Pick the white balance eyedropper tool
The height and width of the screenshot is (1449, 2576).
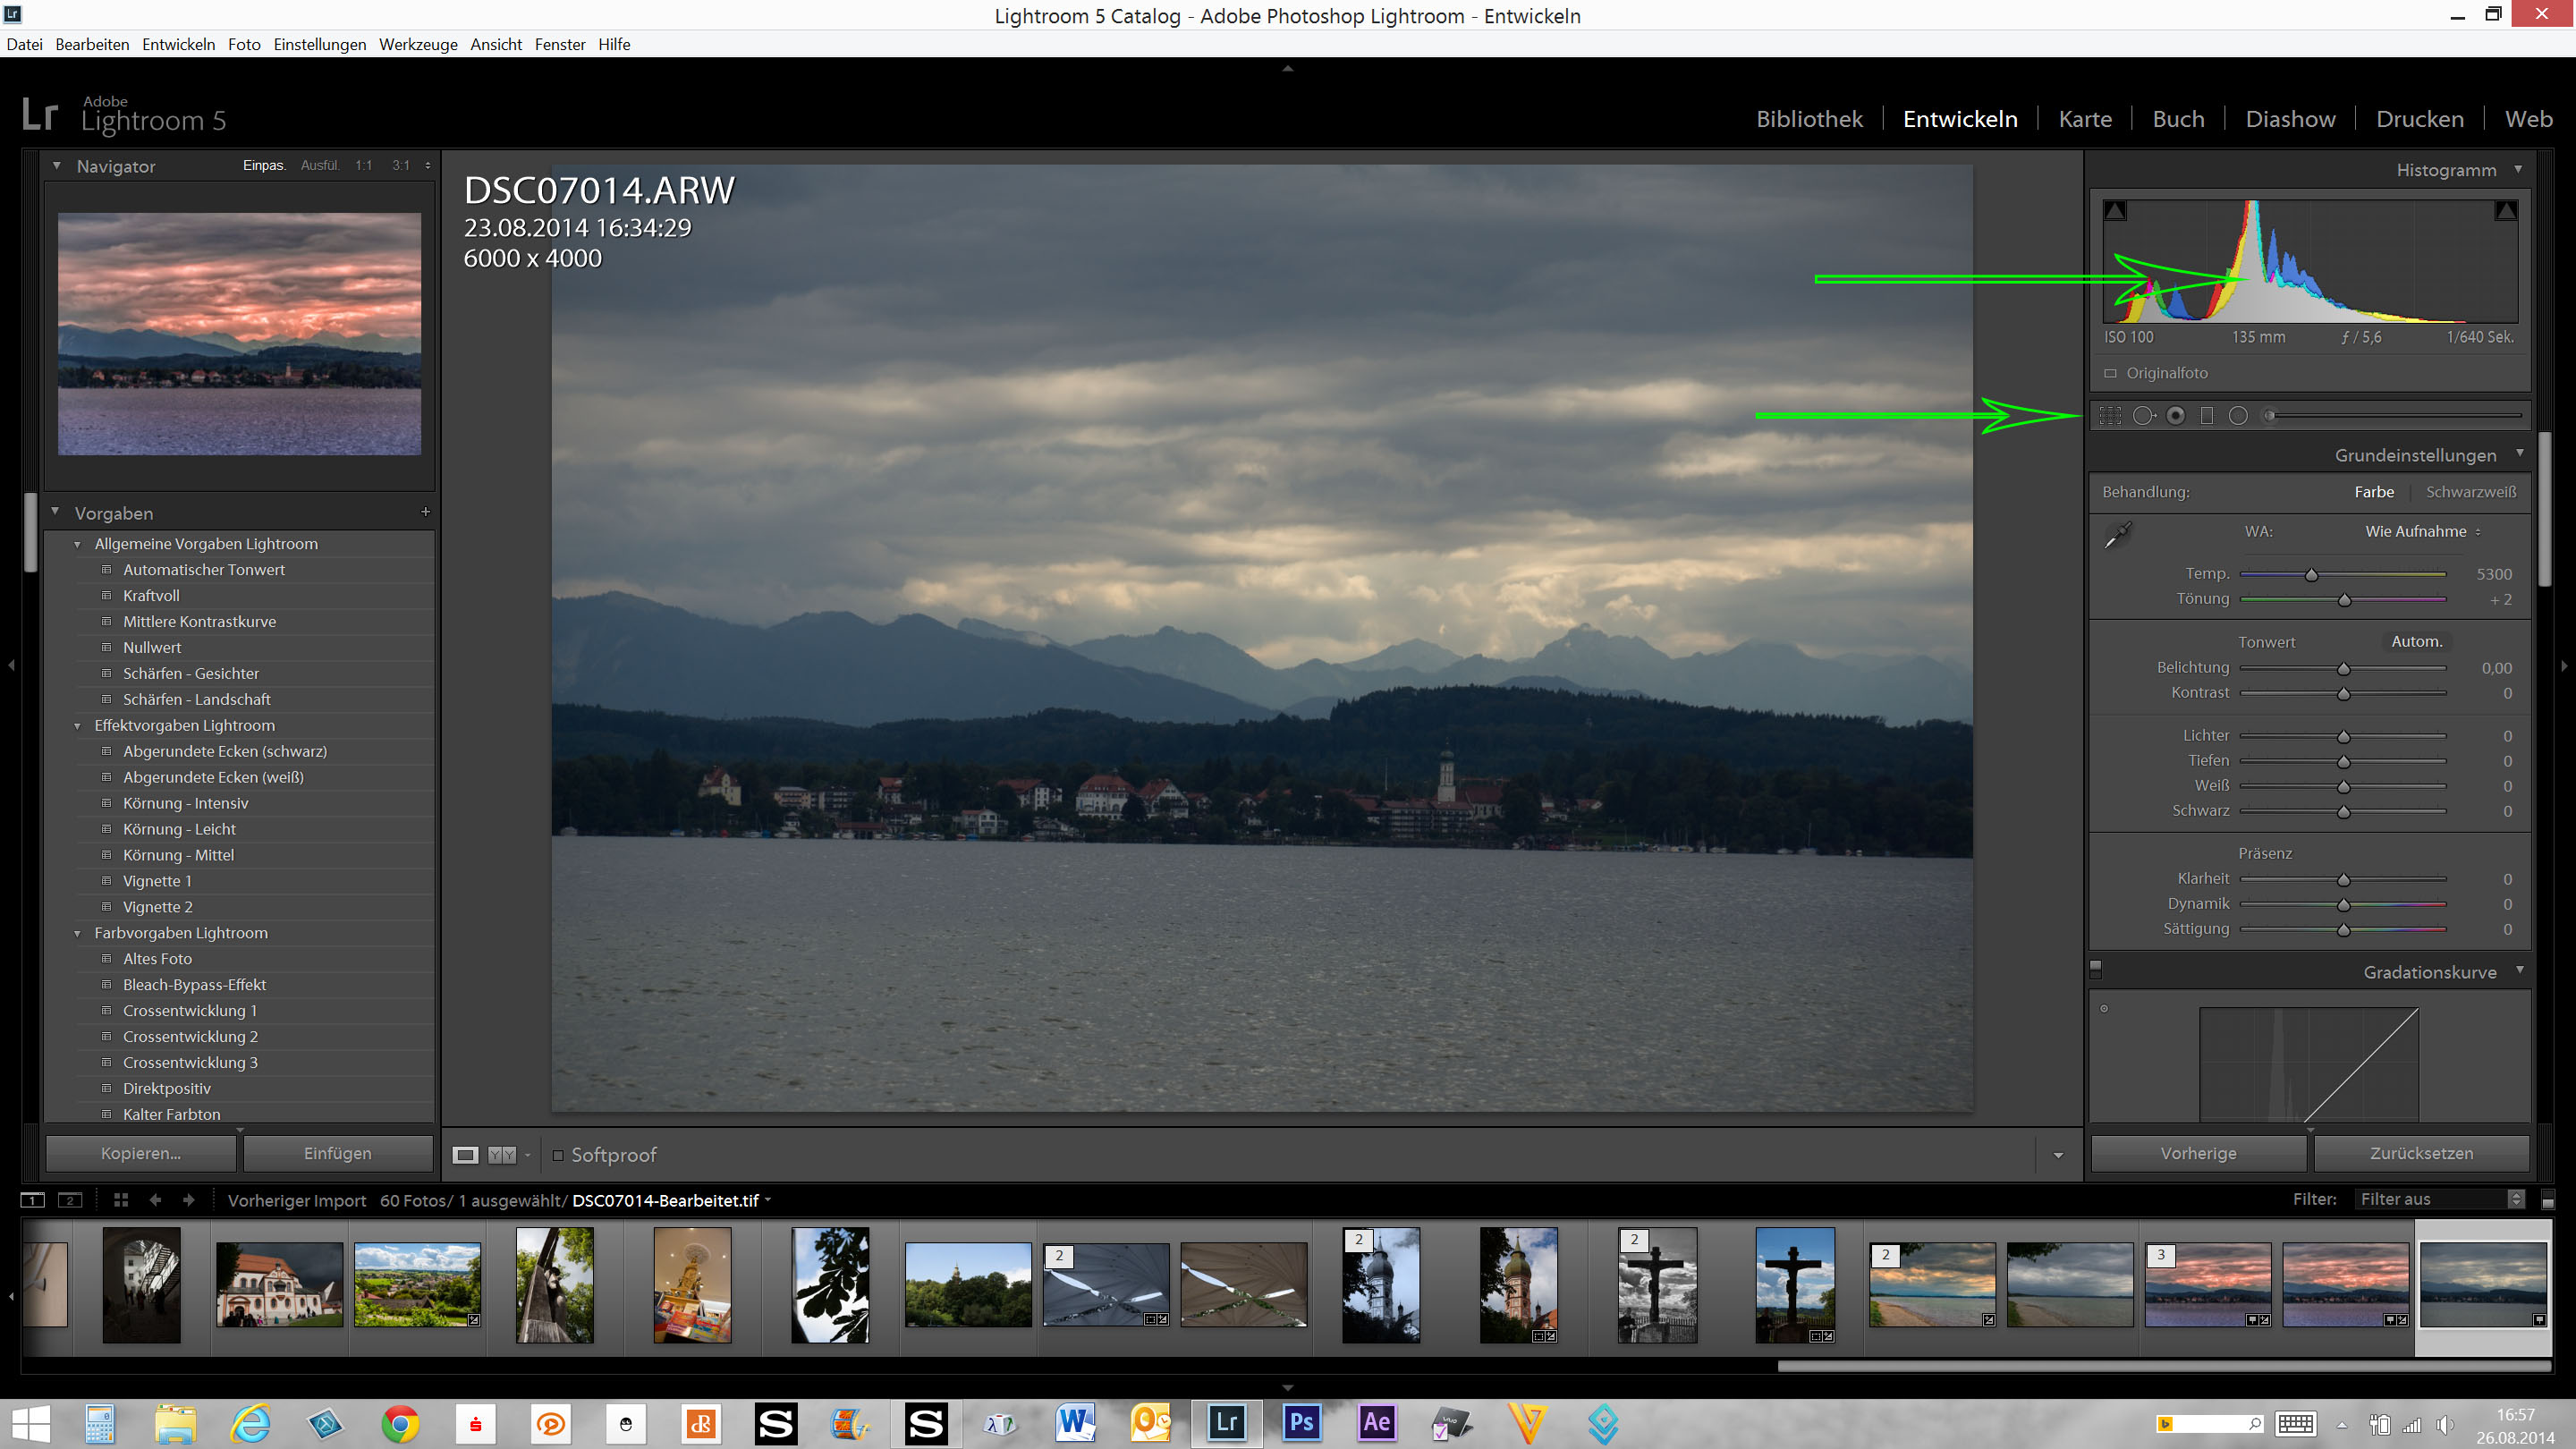(2117, 535)
